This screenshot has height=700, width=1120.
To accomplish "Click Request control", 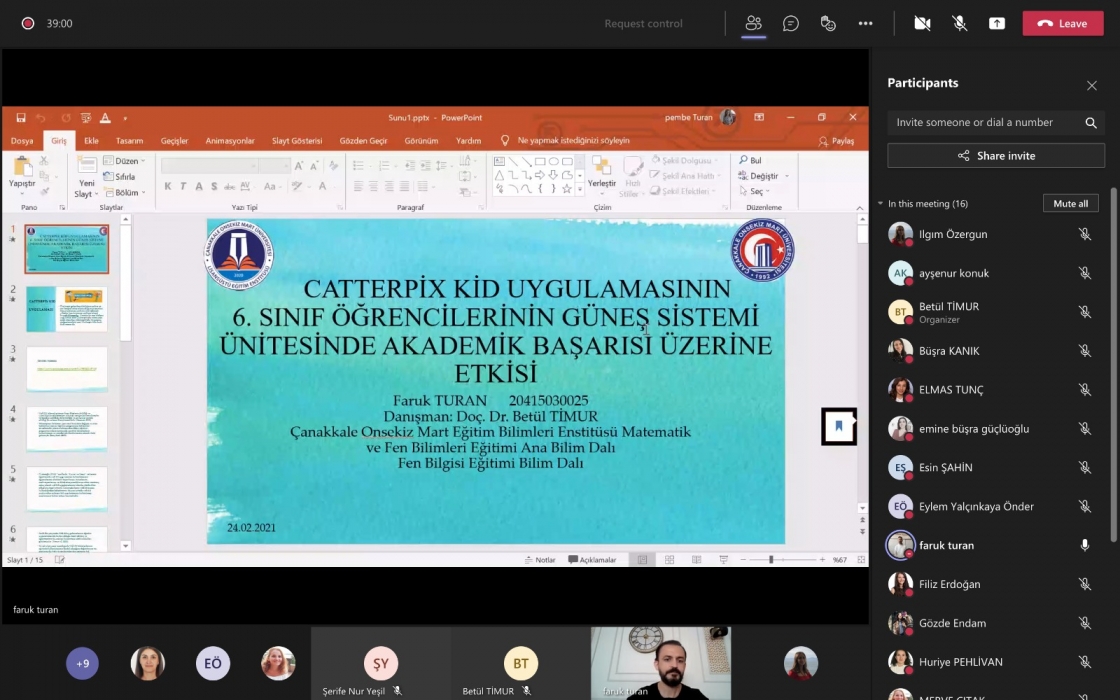I will 644,24.
